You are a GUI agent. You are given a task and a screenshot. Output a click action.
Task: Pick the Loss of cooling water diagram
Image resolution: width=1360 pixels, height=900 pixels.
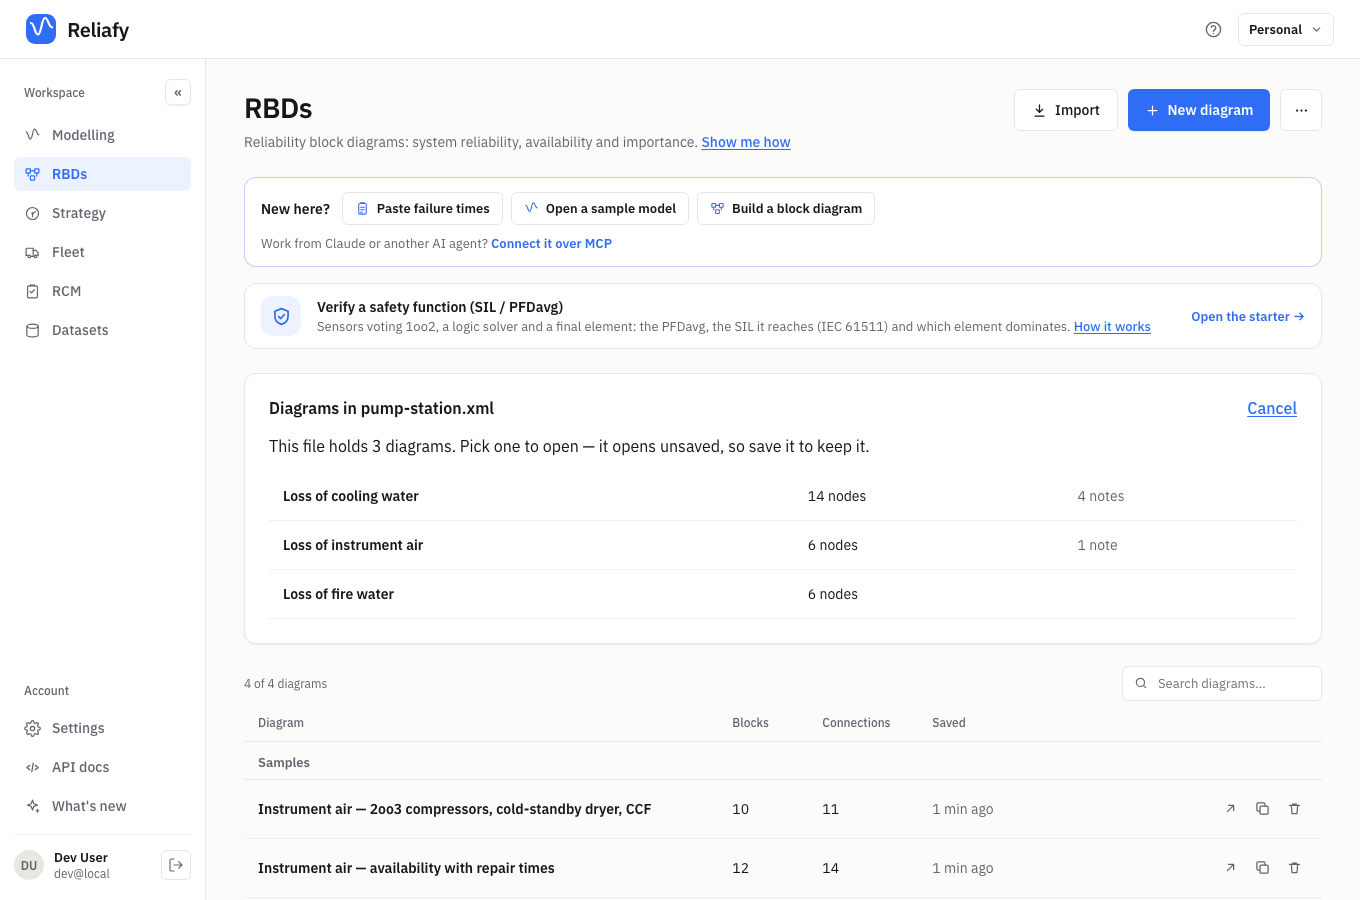782,496
